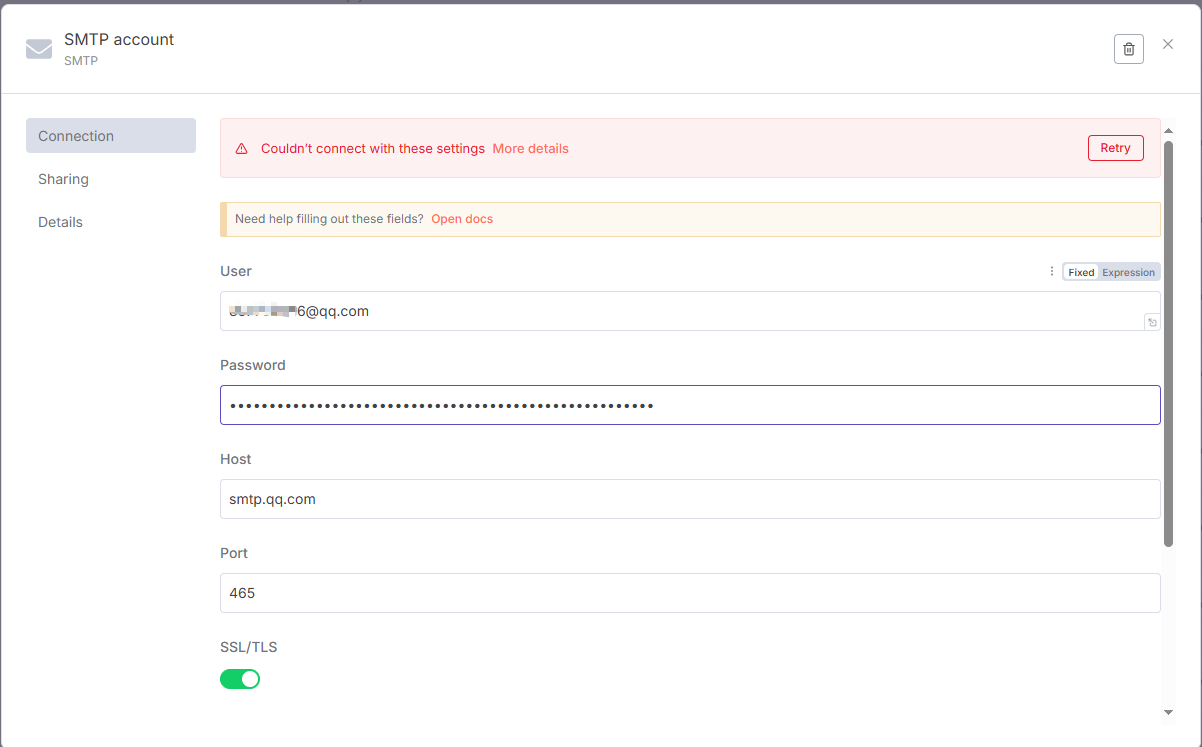Switch to the Sharing tab
Viewport: 1202px width, 747px height.
(x=64, y=179)
